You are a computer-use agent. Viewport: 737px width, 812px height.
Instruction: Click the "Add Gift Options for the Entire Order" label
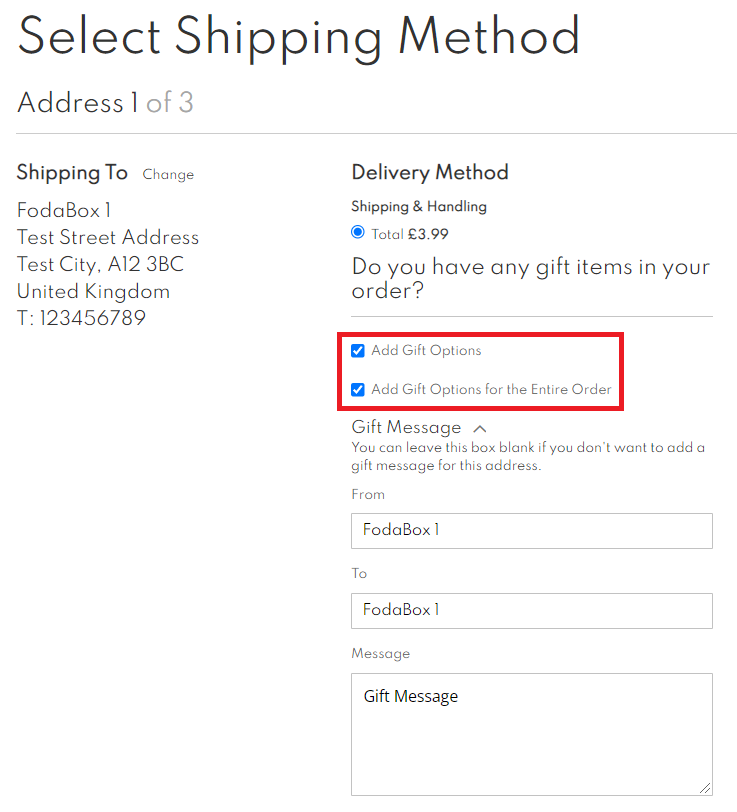coord(491,389)
